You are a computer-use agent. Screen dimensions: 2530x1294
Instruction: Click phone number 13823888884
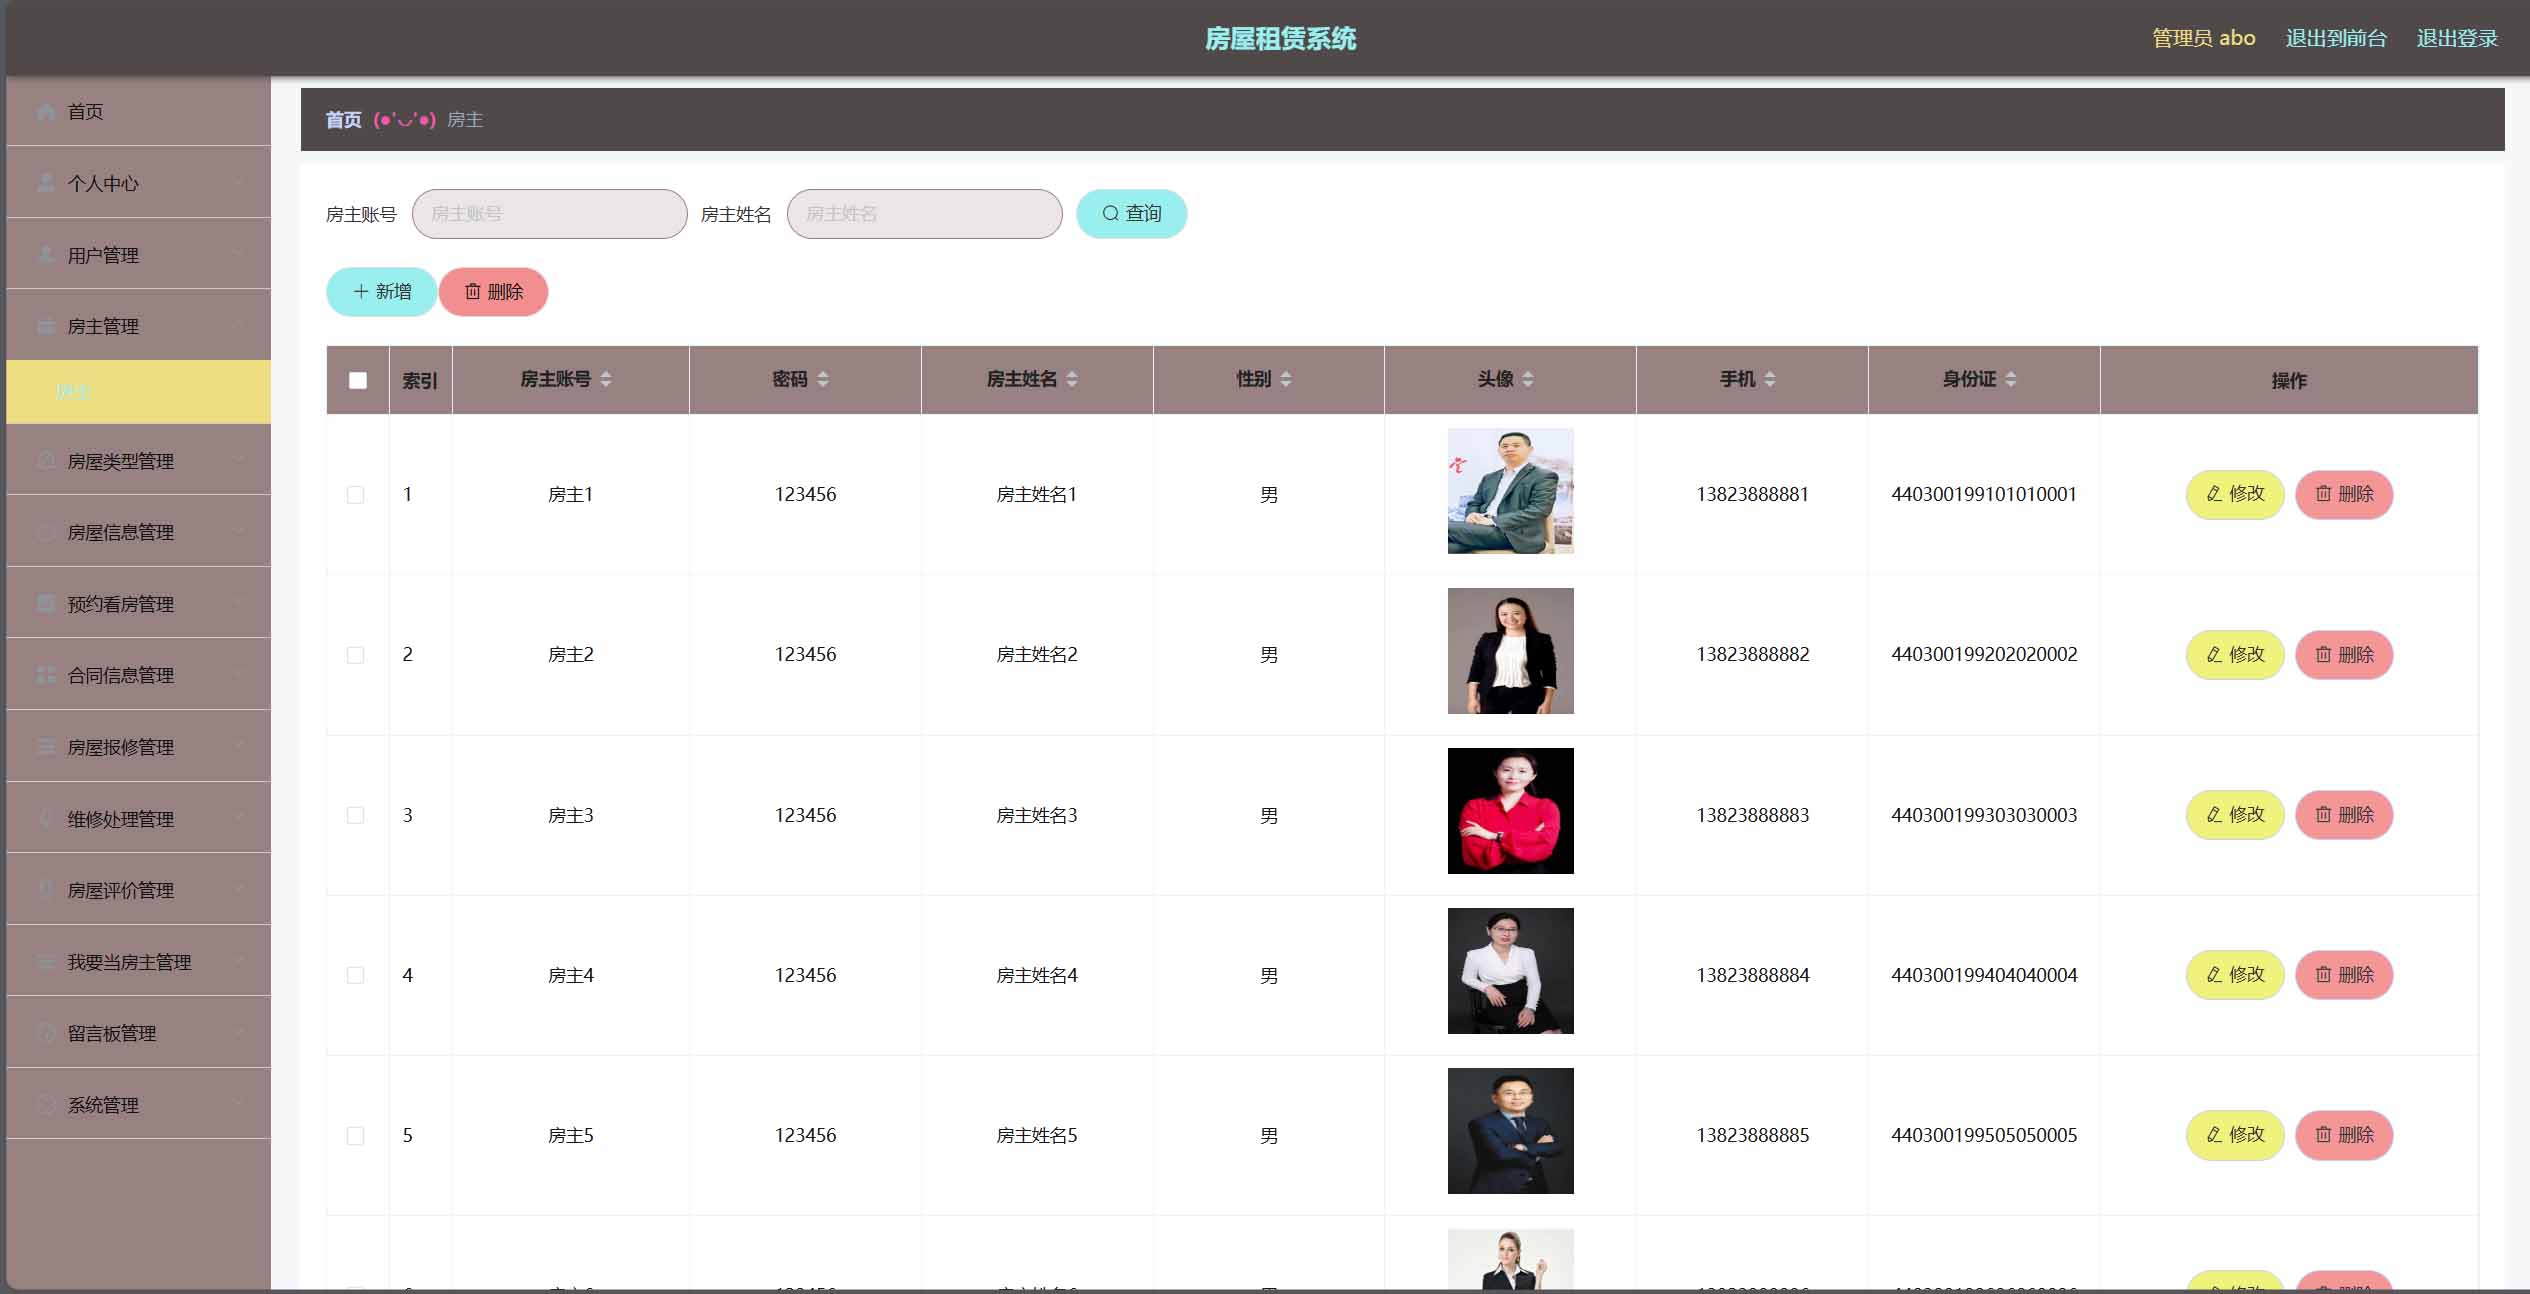(1752, 975)
